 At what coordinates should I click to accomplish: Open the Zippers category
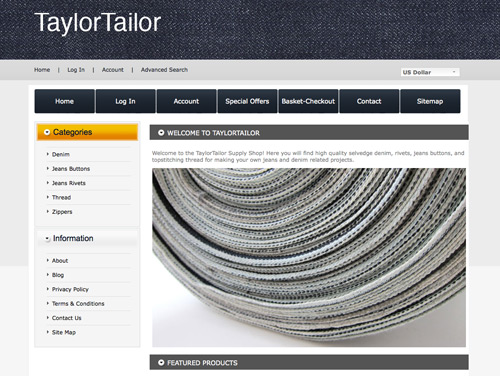[62, 212]
